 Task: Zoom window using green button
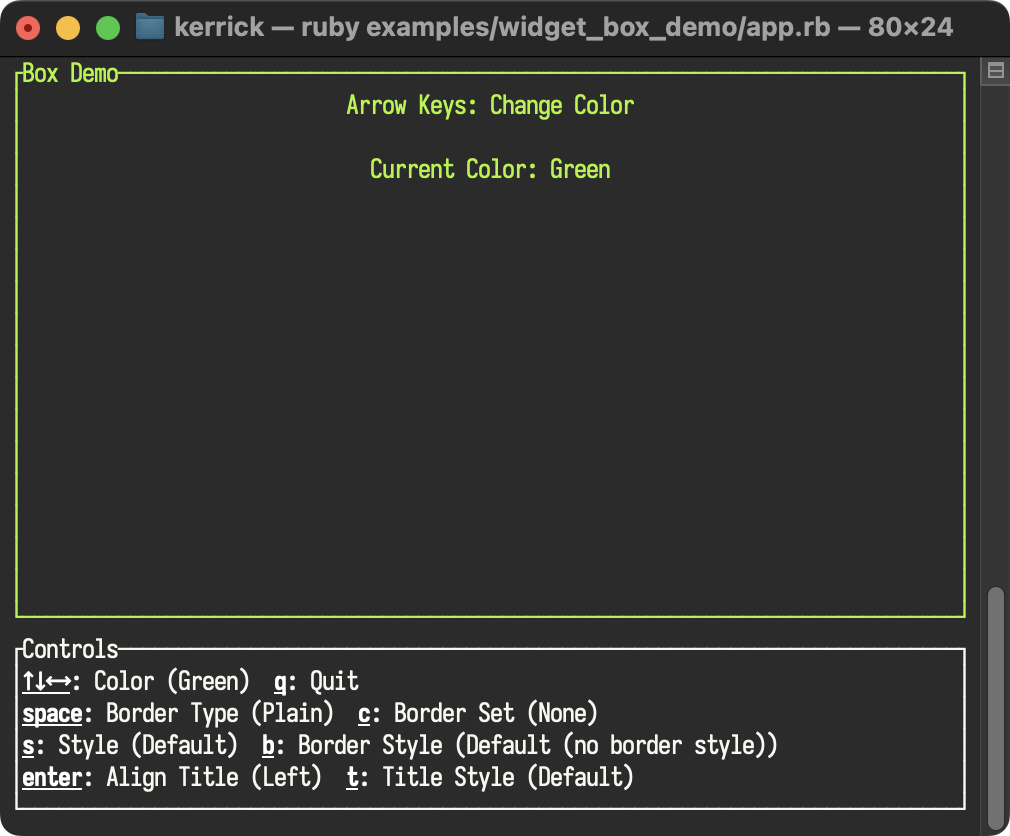click(108, 28)
